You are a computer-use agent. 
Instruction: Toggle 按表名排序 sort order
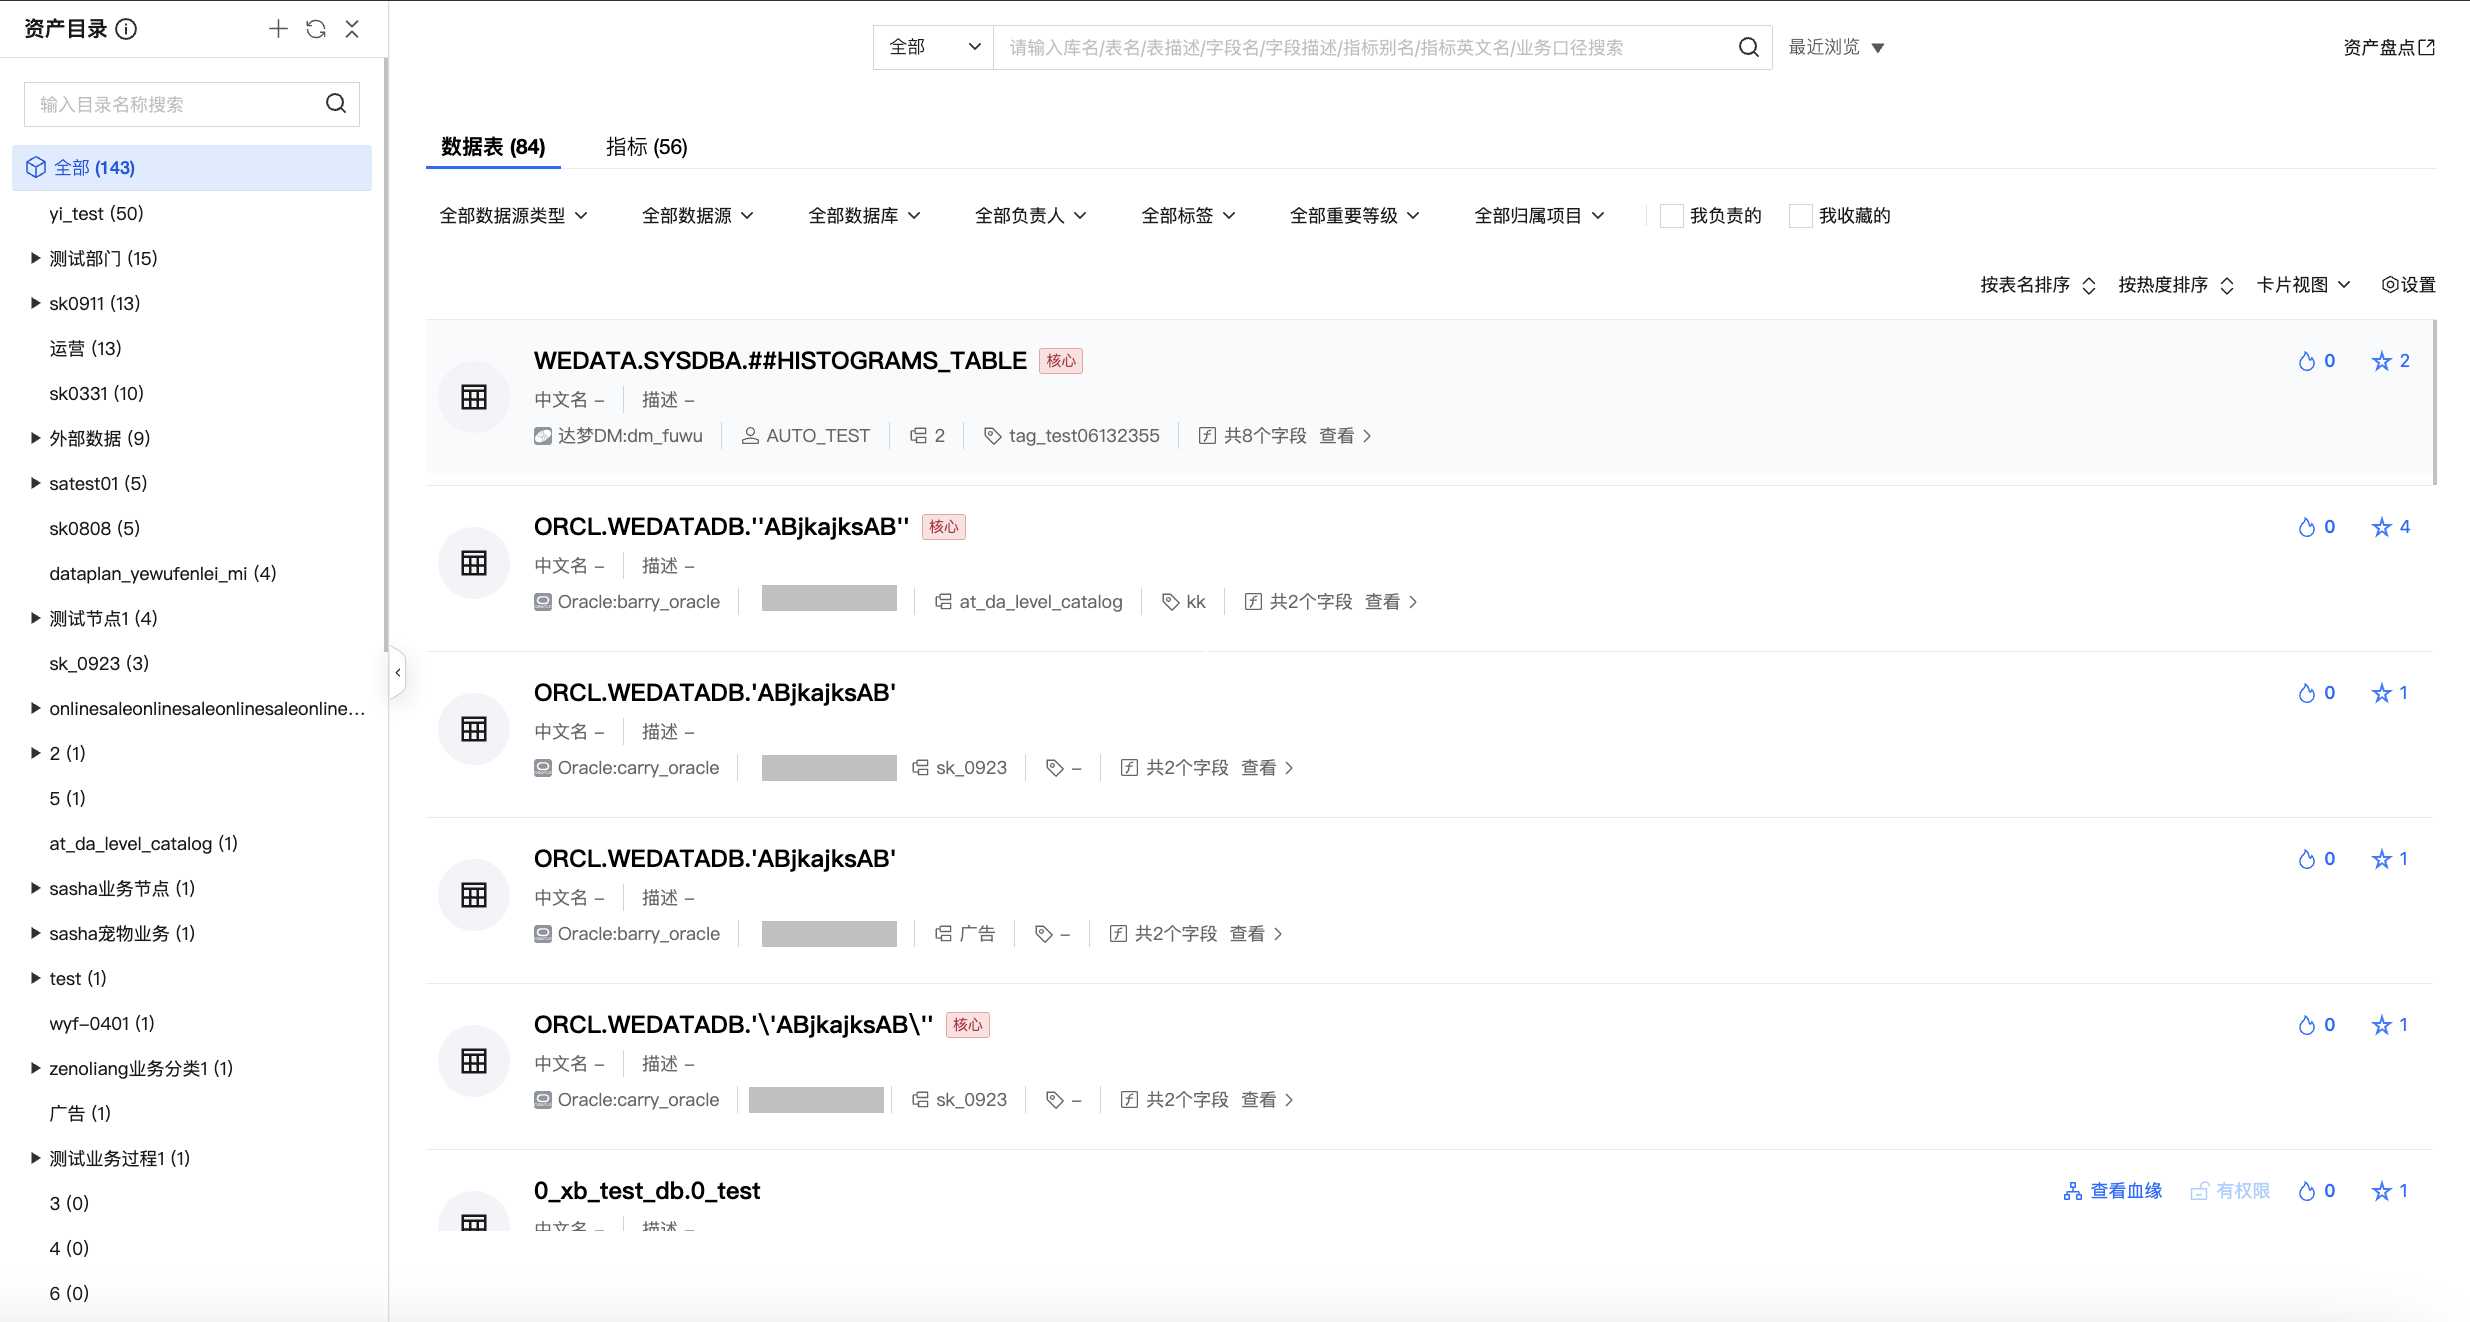tap(2037, 285)
